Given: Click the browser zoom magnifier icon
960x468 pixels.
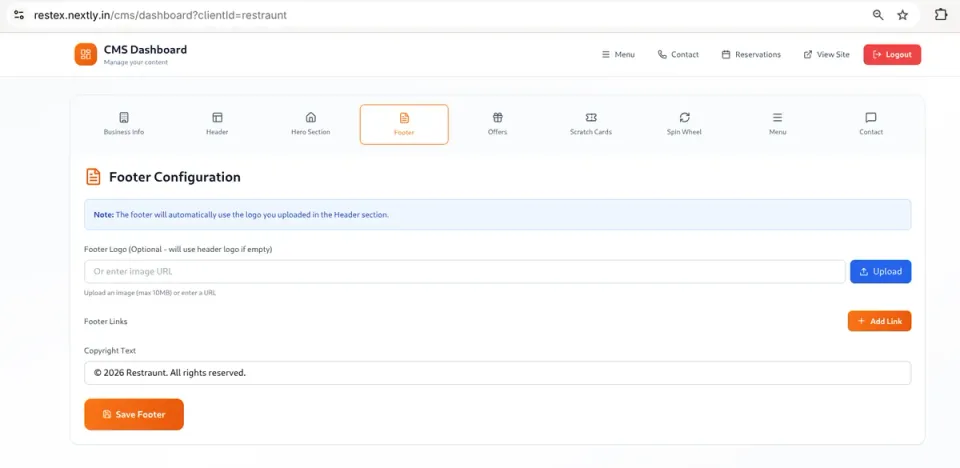Looking at the screenshot, I should point(878,15).
